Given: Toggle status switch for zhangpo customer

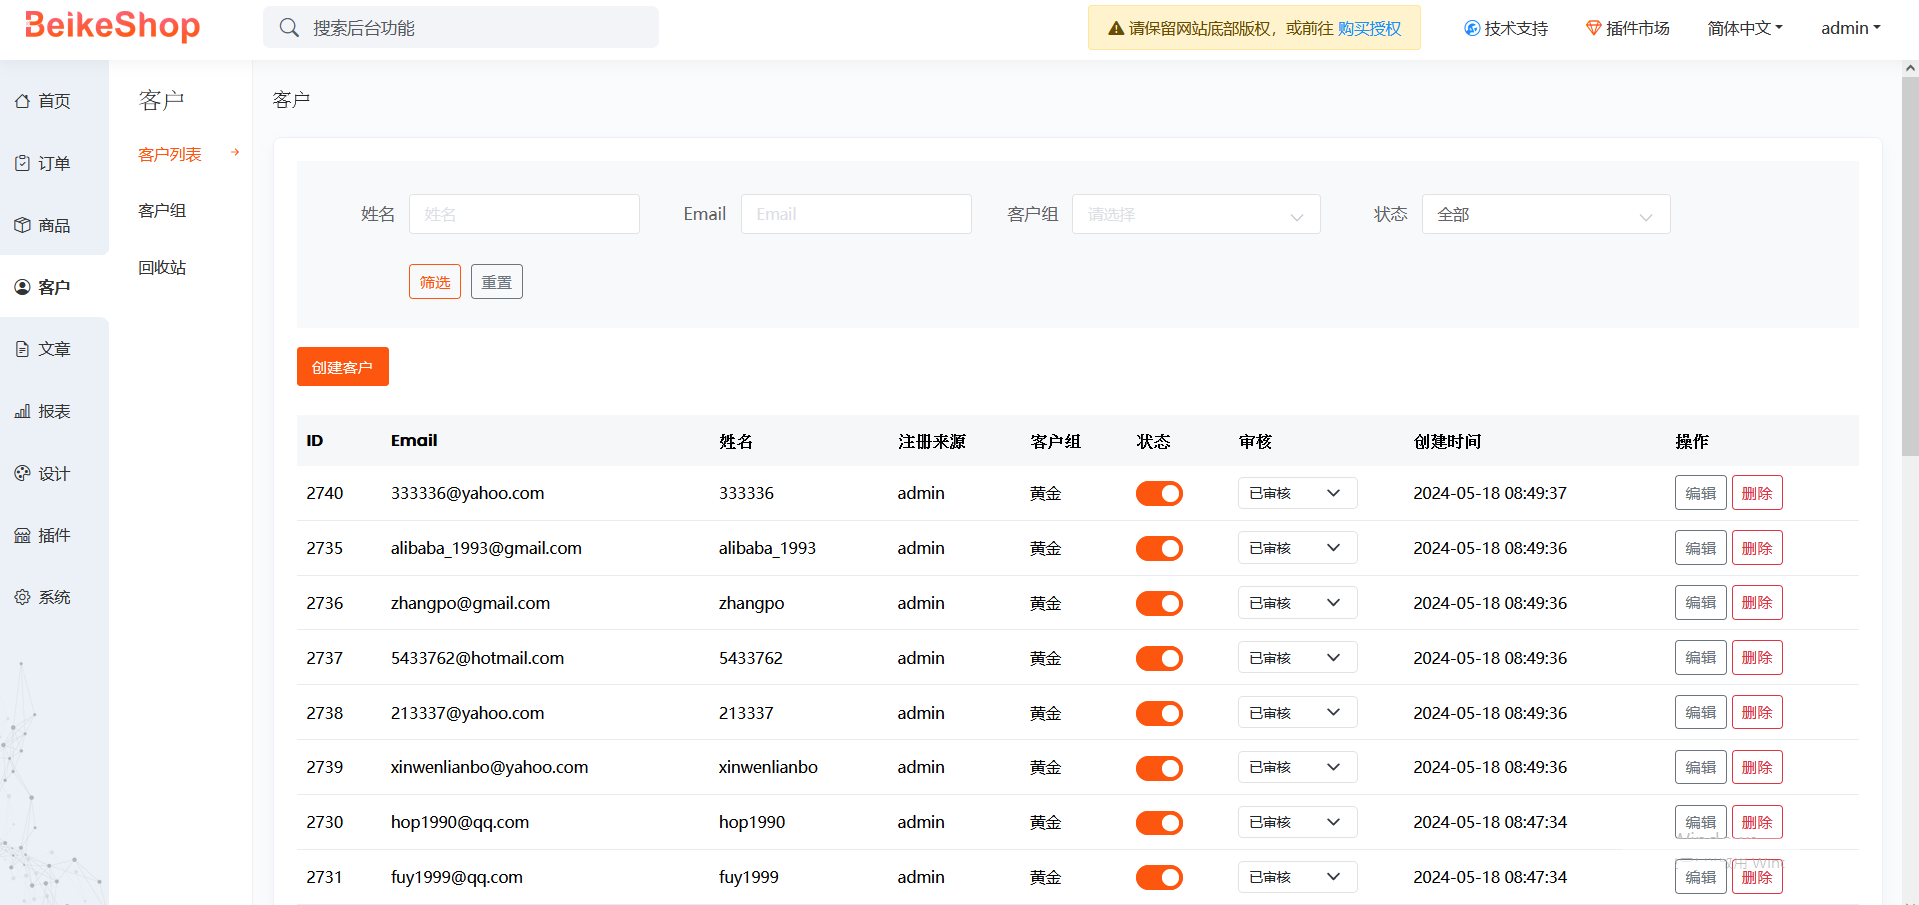Looking at the screenshot, I should (1159, 603).
